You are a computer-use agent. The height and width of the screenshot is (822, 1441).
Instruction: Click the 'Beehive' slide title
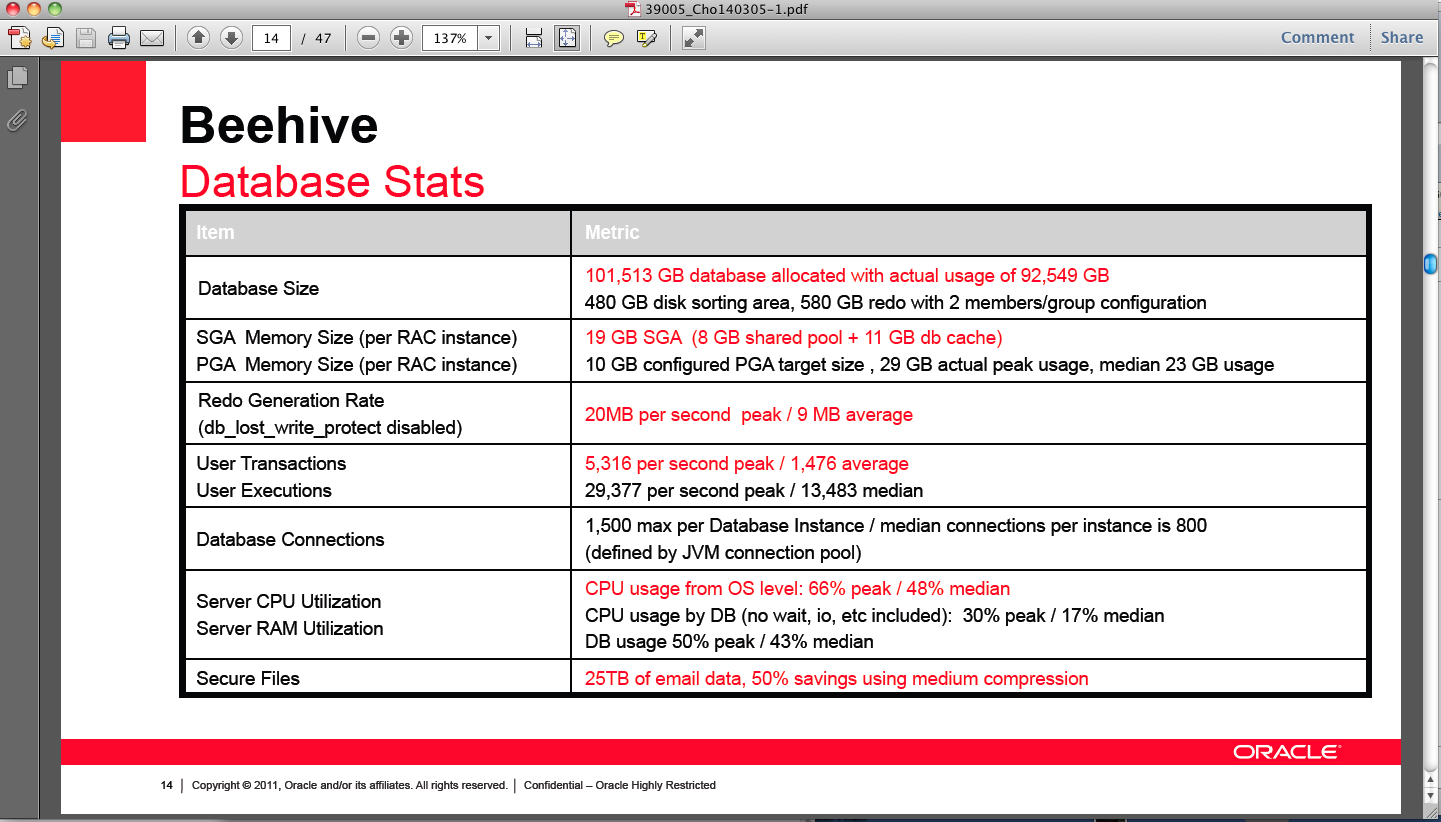click(x=279, y=125)
